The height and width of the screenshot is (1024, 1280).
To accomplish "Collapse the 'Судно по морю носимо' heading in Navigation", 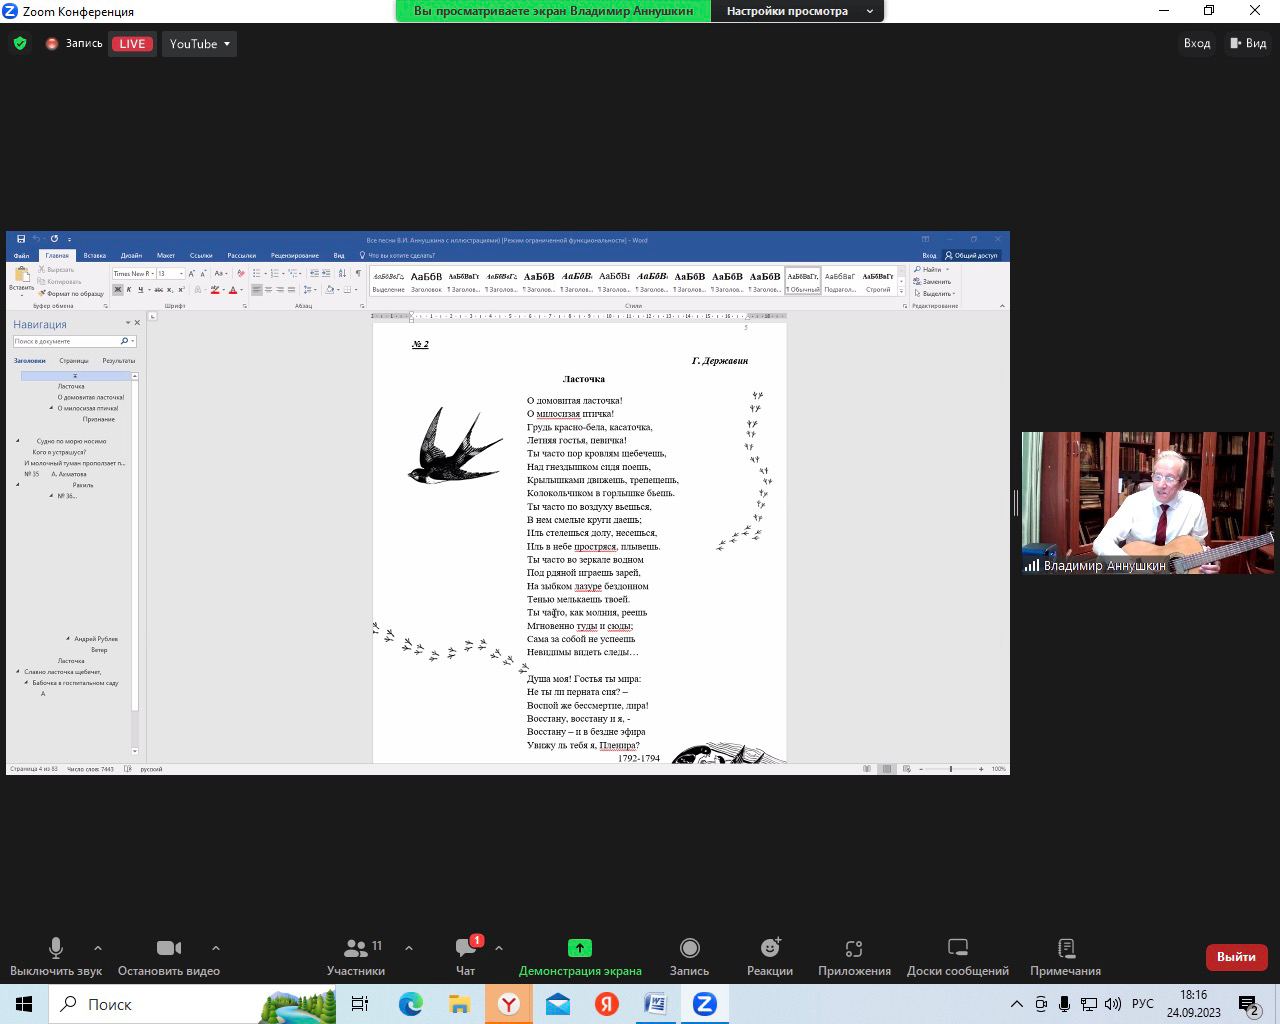I will [18, 441].
